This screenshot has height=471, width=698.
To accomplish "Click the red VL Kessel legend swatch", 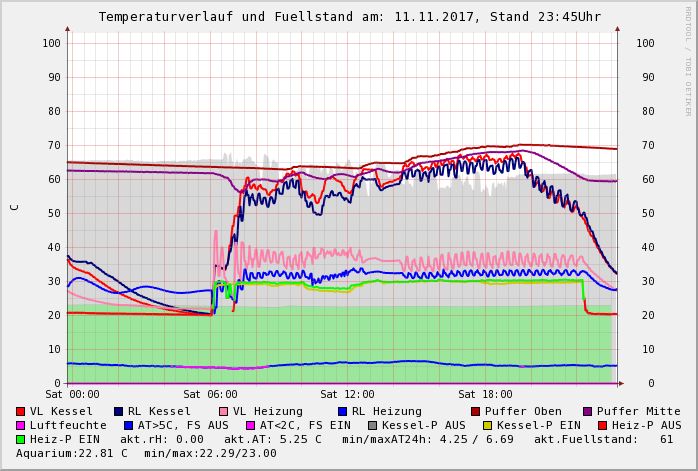I will 21,411.
